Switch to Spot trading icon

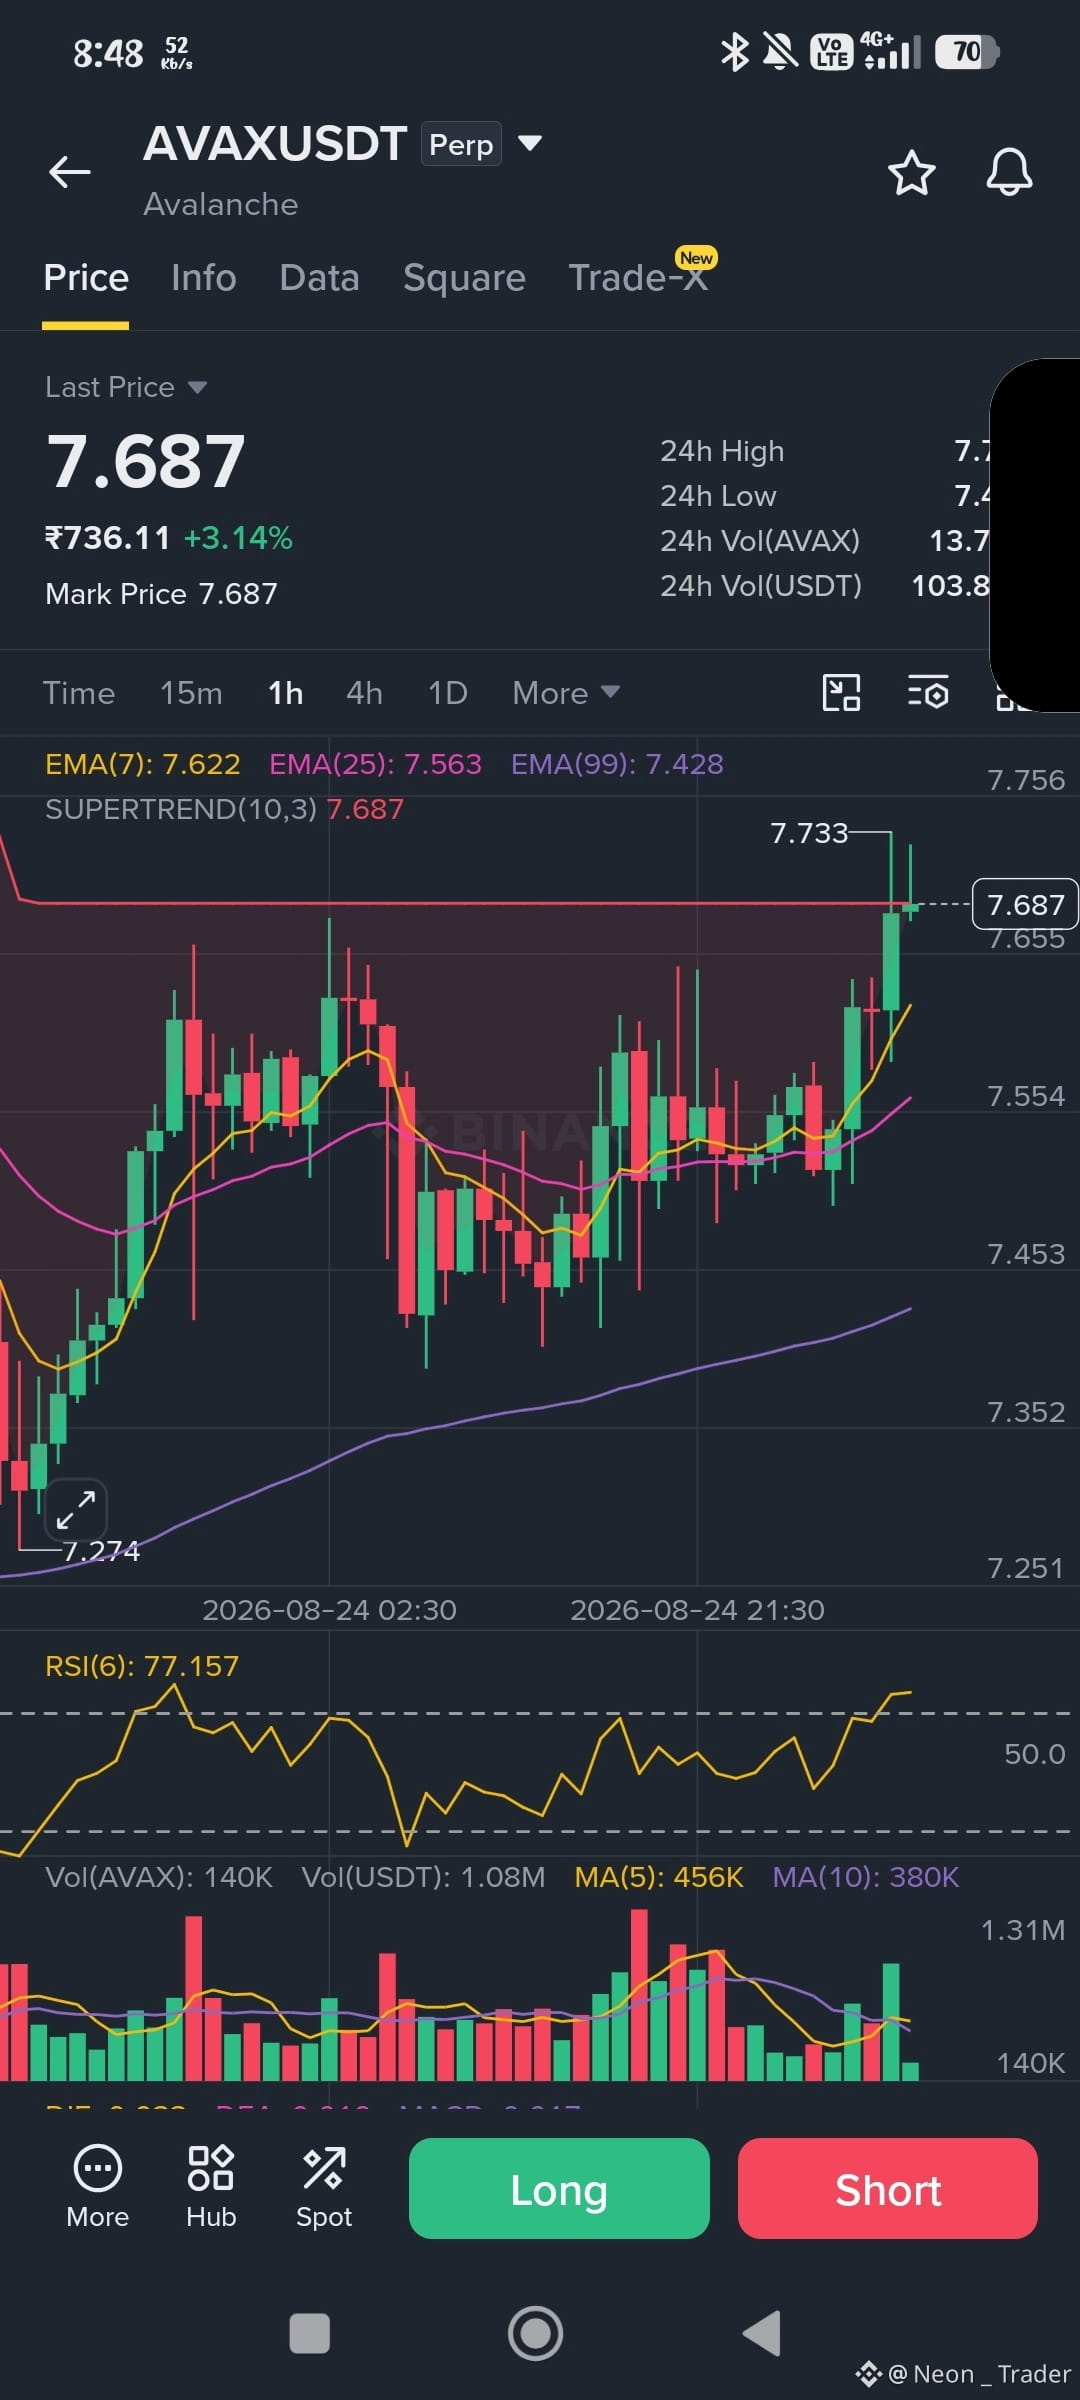click(324, 2187)
